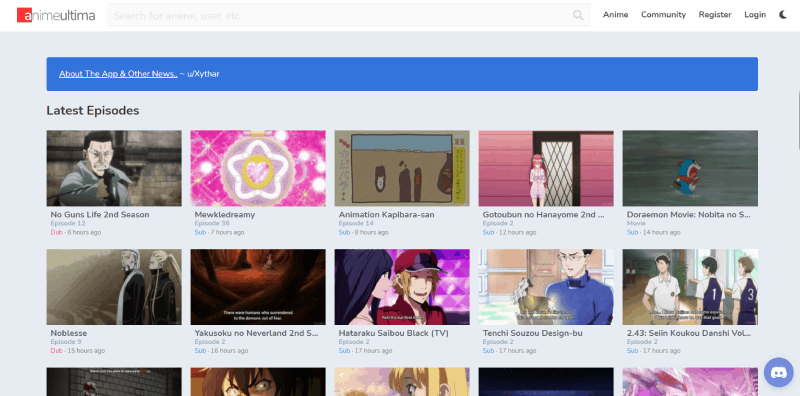Toggle dark mode moon icon
The width and height of the screenshot is (800, 396).
click(783, 15)
